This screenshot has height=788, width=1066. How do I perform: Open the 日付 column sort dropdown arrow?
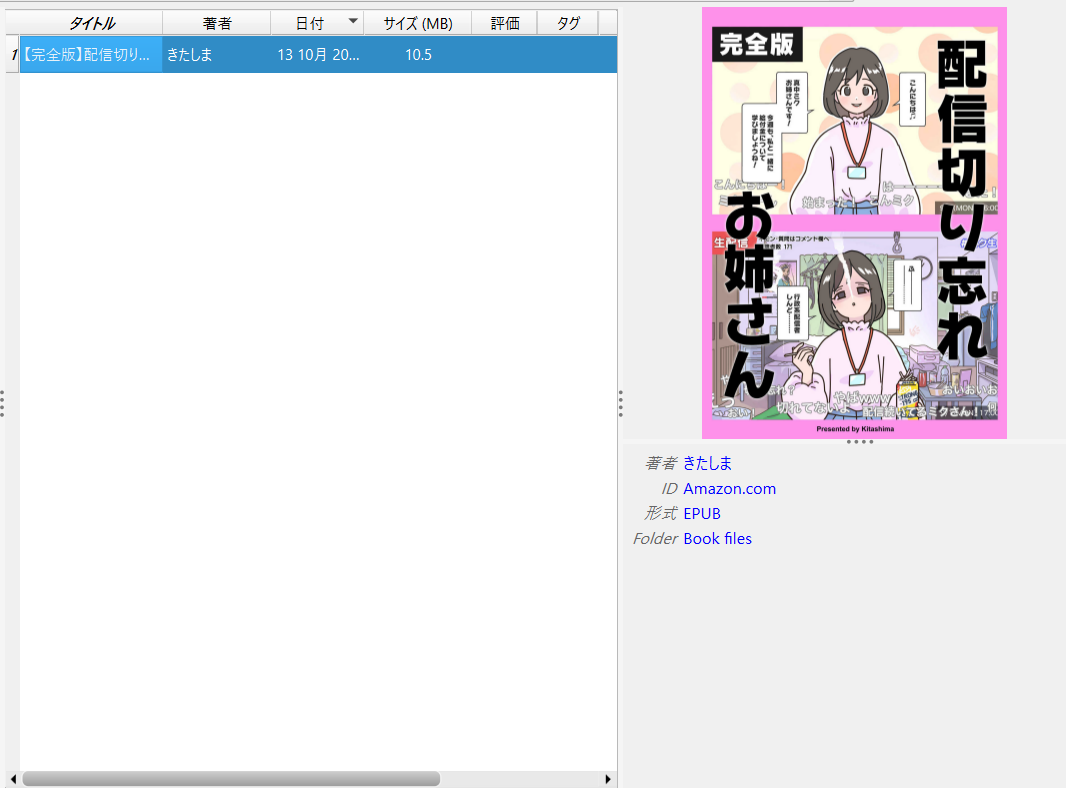(353, 22)
